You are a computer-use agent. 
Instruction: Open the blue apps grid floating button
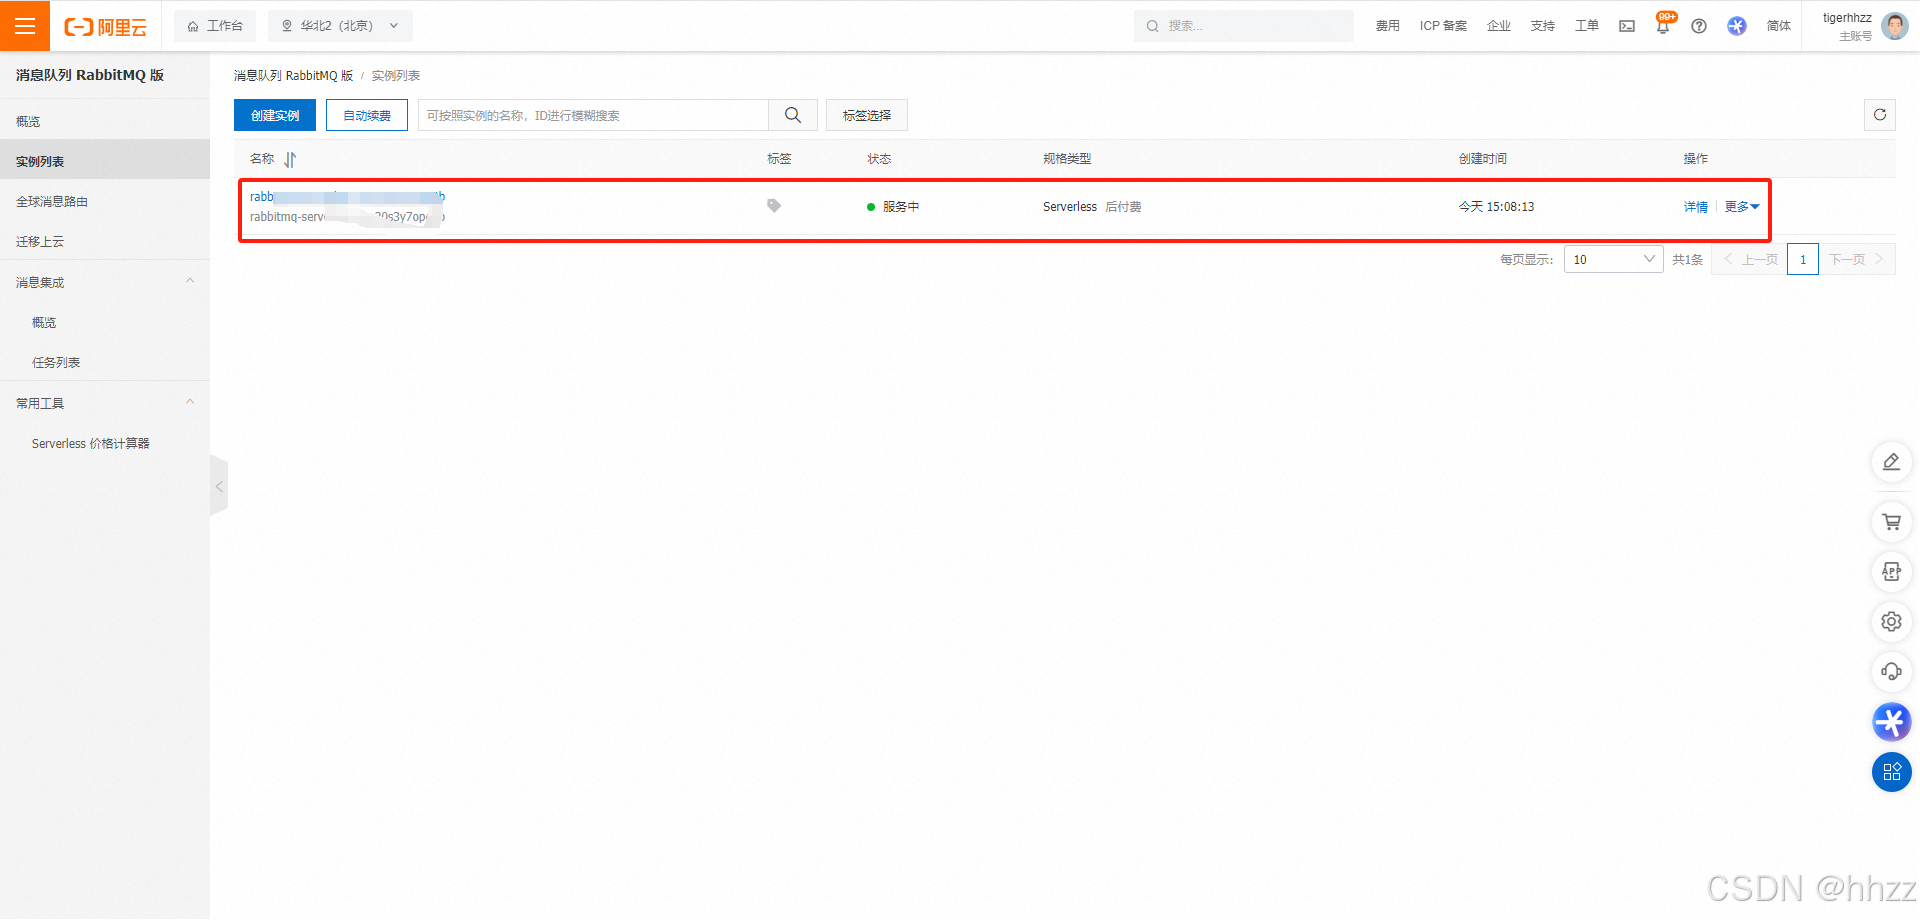[1891, 772]
